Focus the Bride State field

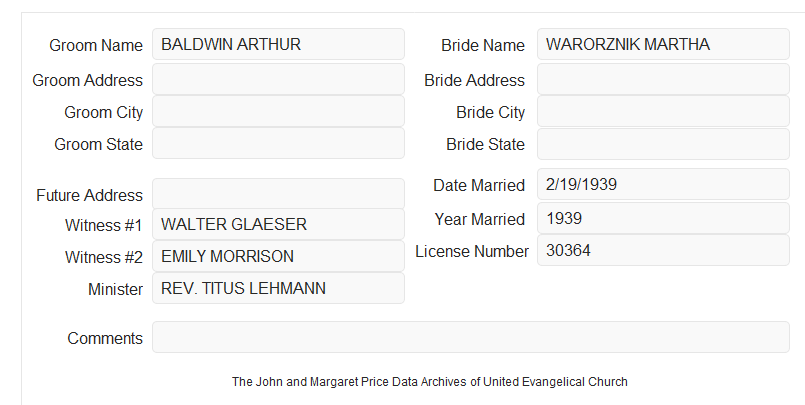pos(663,144)
